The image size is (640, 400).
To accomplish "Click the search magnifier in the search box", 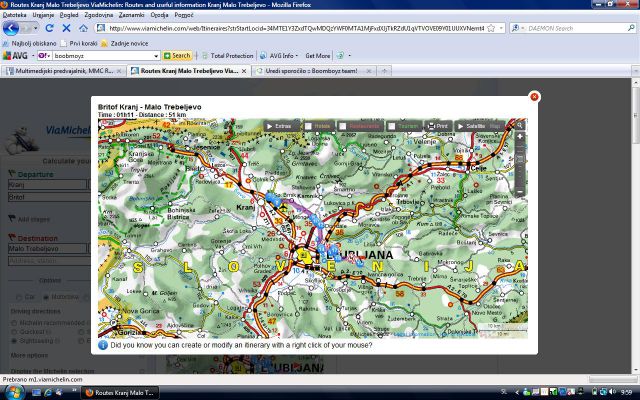I will (x=631, y=28).
